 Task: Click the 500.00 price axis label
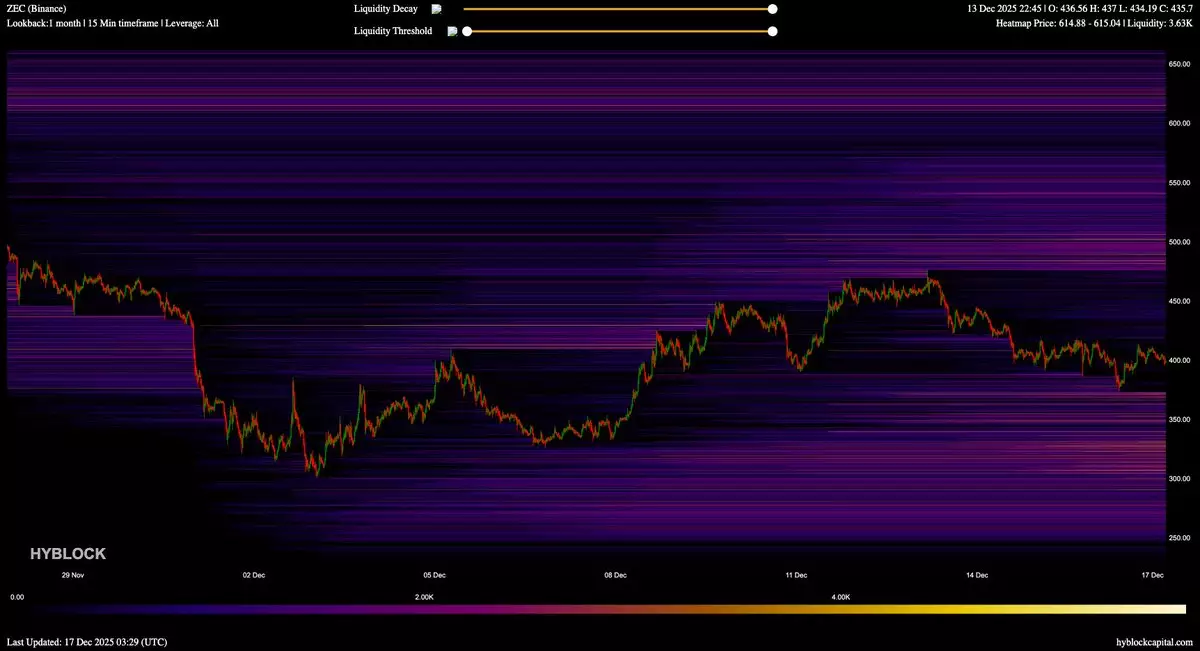[x=1181, y=242]
